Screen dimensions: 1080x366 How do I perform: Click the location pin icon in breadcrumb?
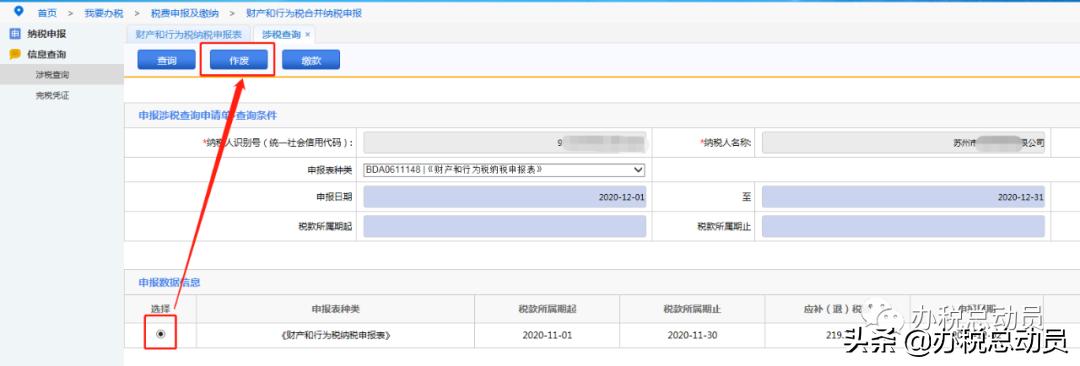coord(19,11)
